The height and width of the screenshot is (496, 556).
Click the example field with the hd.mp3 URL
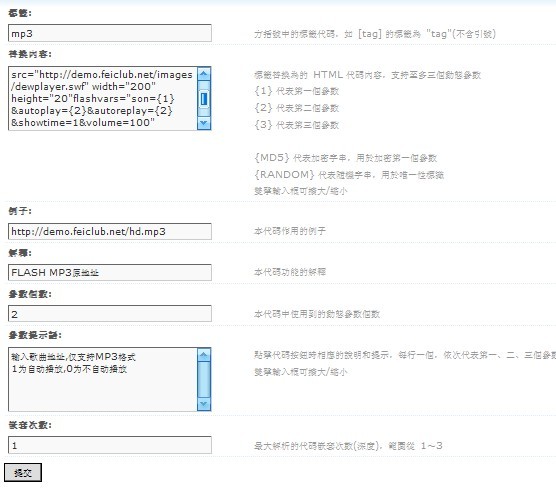pos(110,232)
